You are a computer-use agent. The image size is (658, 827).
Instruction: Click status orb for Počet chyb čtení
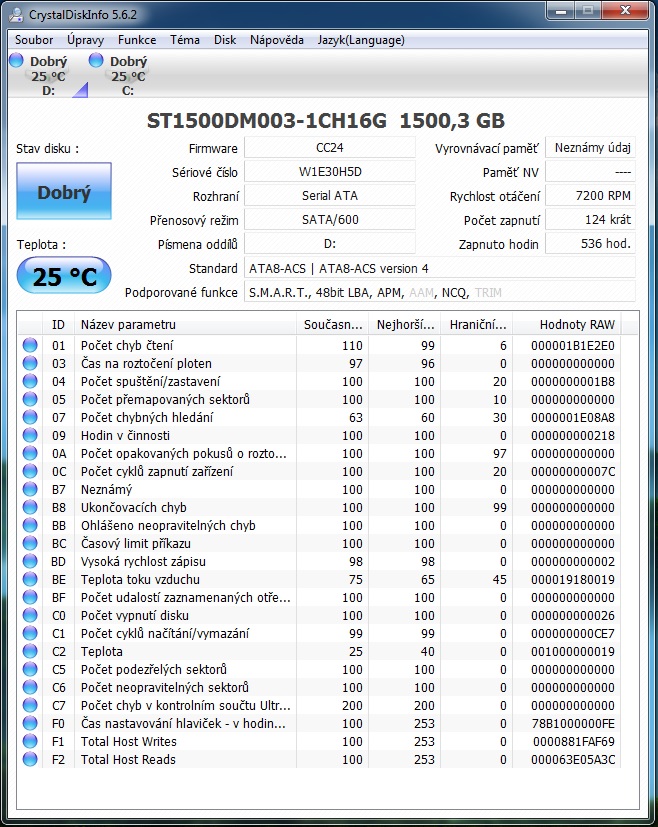click(30, 345)
